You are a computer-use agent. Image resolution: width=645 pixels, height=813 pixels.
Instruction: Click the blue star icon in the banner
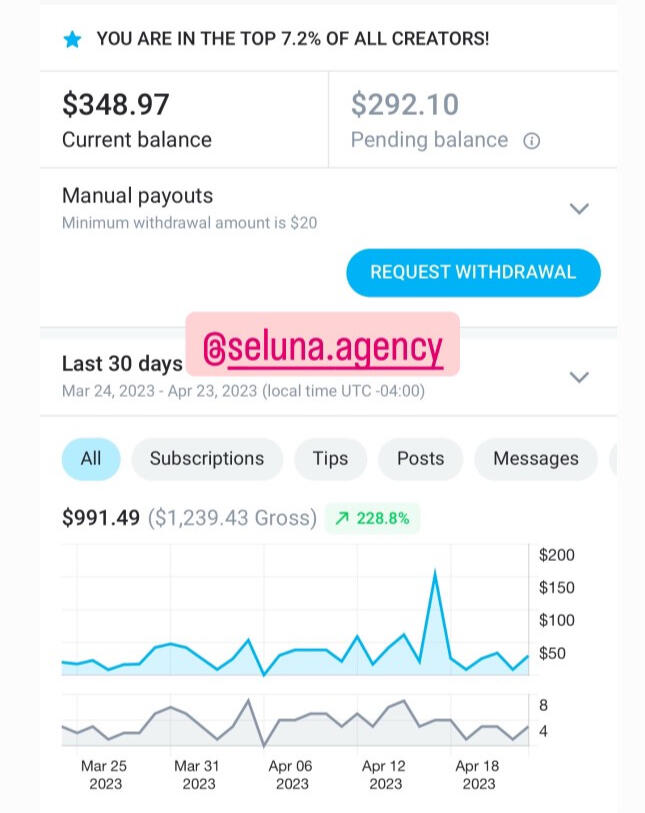pos(72,40)
